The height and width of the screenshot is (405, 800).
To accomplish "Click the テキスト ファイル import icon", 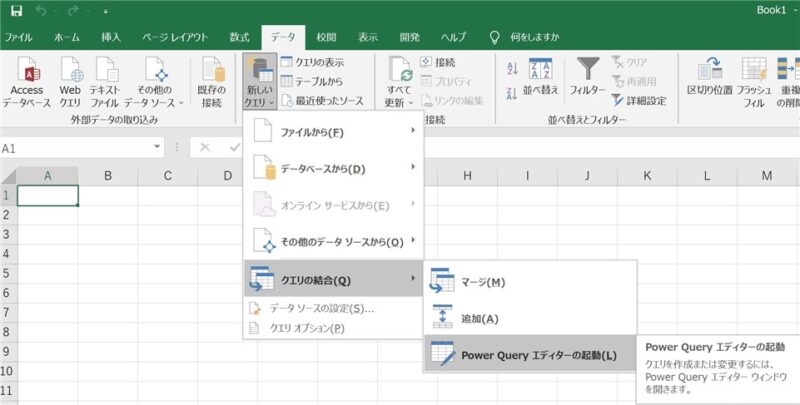I will pyautogui.click(x=105, y=82).
